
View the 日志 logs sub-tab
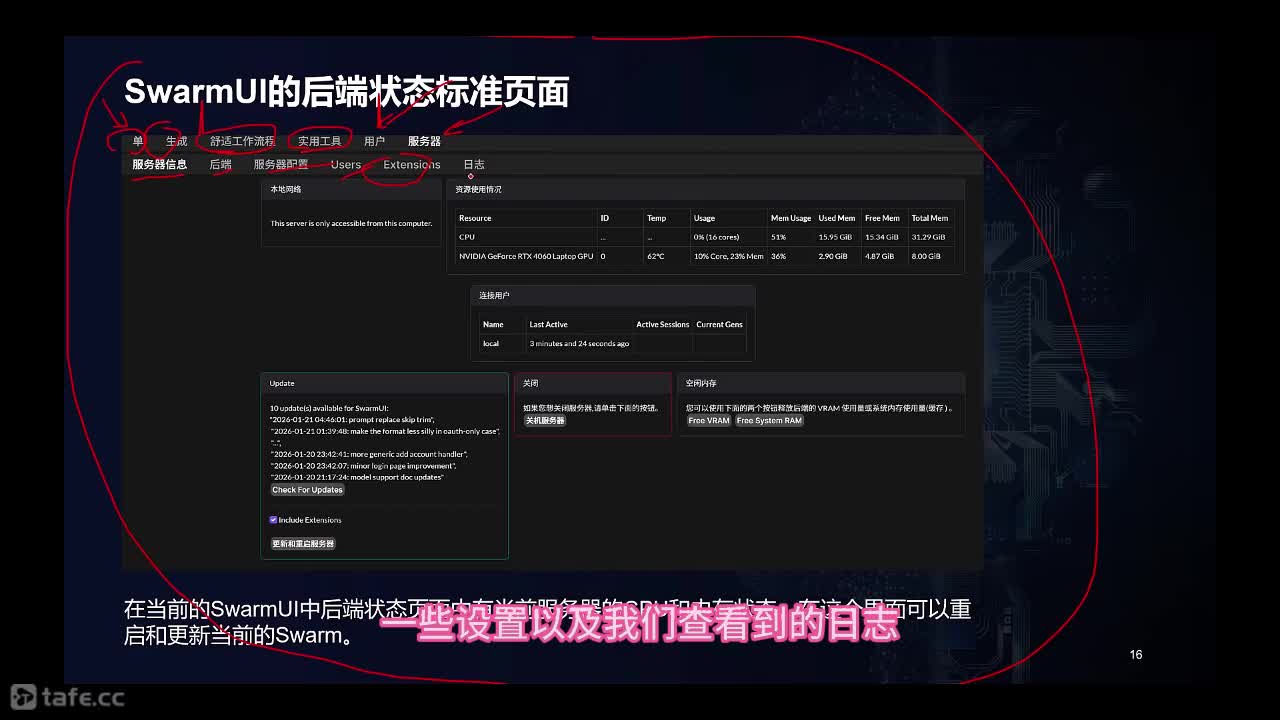473,164
